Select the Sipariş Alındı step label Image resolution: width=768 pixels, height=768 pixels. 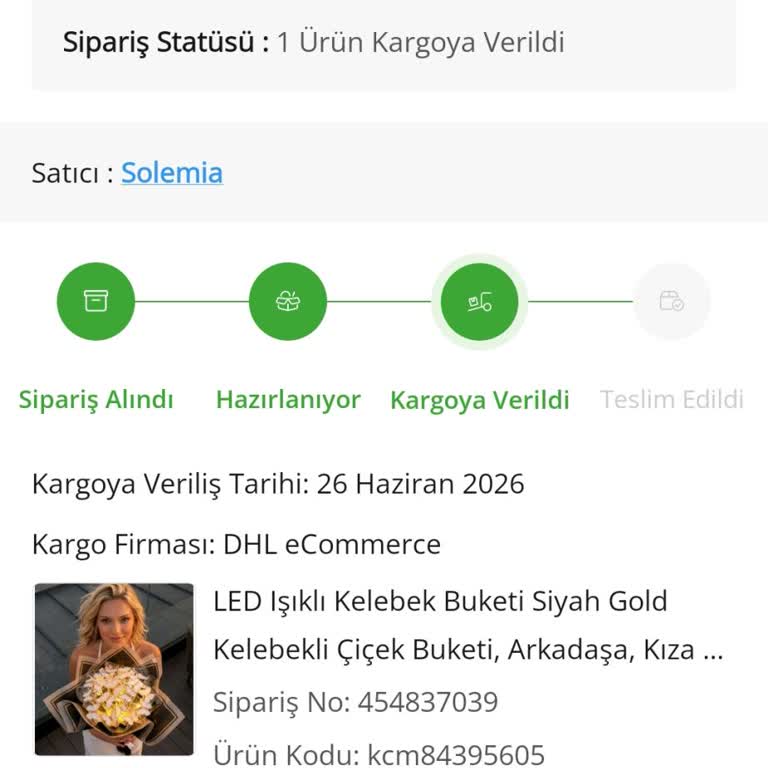pos(96,399)
